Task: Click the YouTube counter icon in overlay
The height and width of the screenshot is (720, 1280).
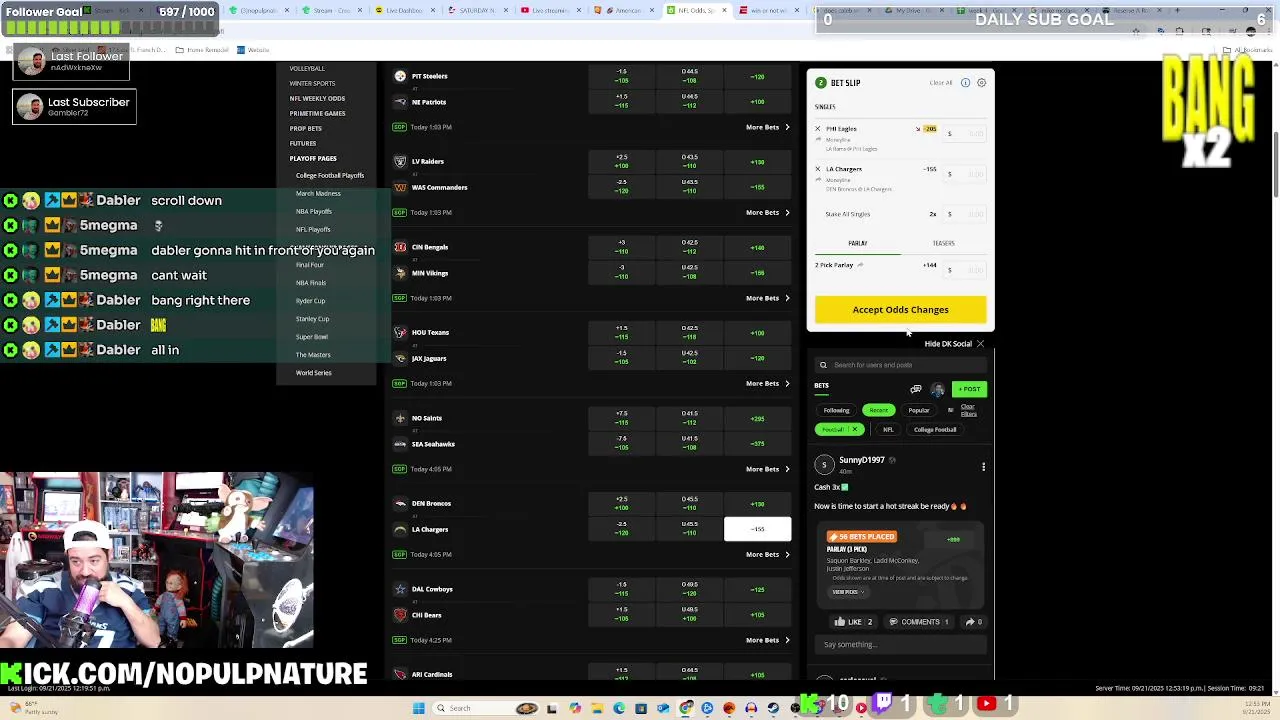Action: 986,705
